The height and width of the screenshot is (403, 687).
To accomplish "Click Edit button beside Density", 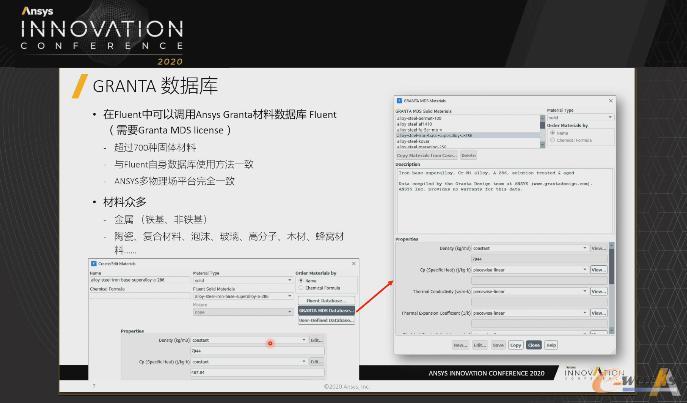I will (316, 340).
